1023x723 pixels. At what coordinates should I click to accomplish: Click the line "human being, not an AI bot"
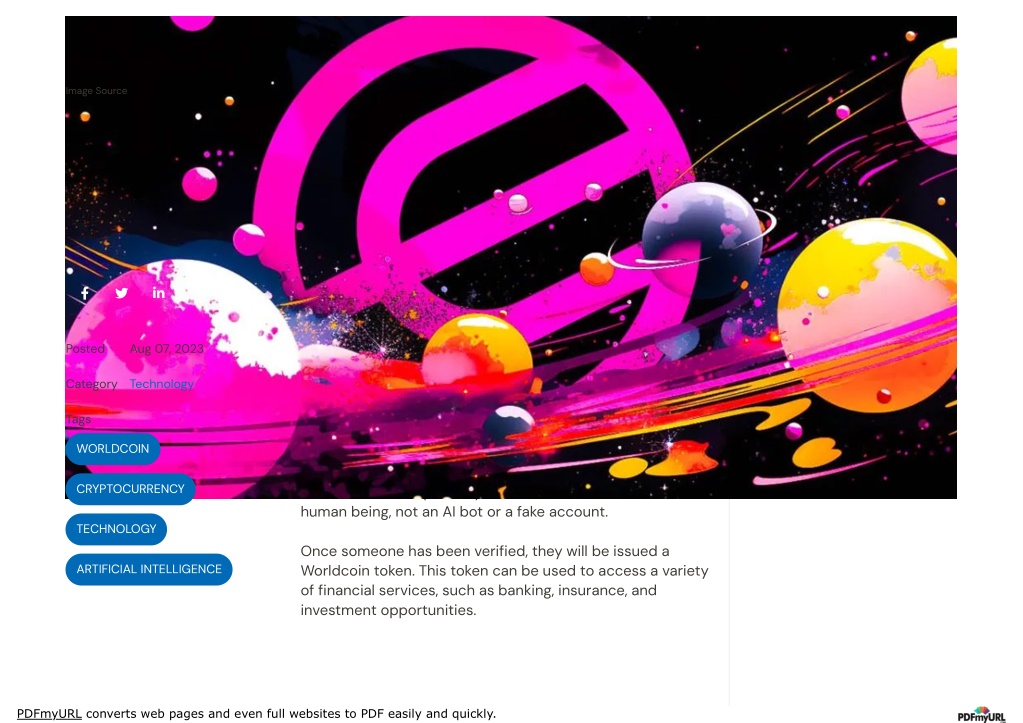[454, 512]
